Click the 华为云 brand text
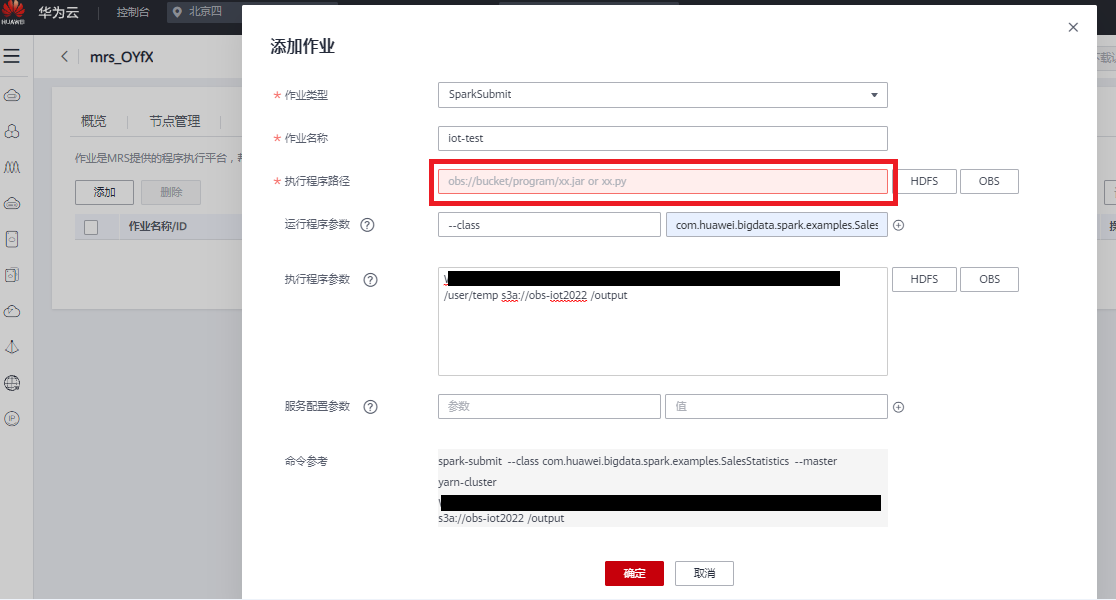 tap(58, 12)
